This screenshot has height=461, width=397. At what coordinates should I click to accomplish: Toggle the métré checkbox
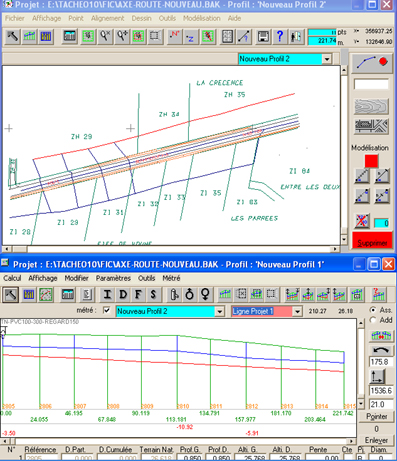tap(107, 311)
